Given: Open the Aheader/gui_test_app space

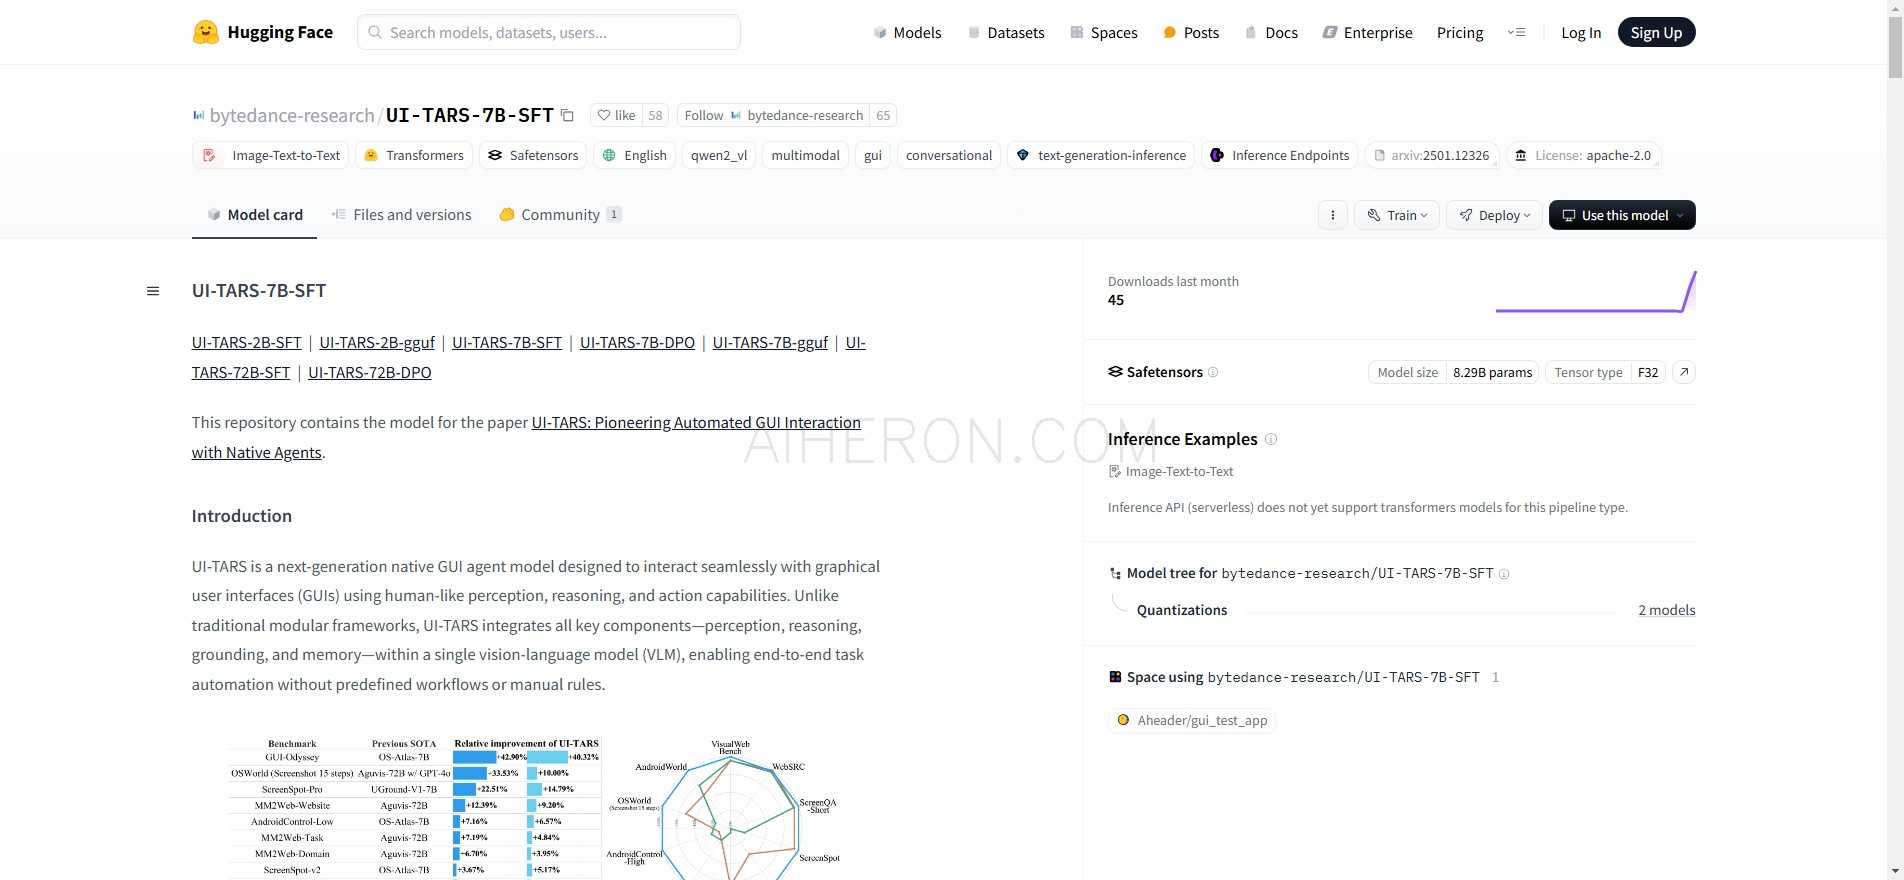Looking at the screenshot, I should [x=1192, y=720].
